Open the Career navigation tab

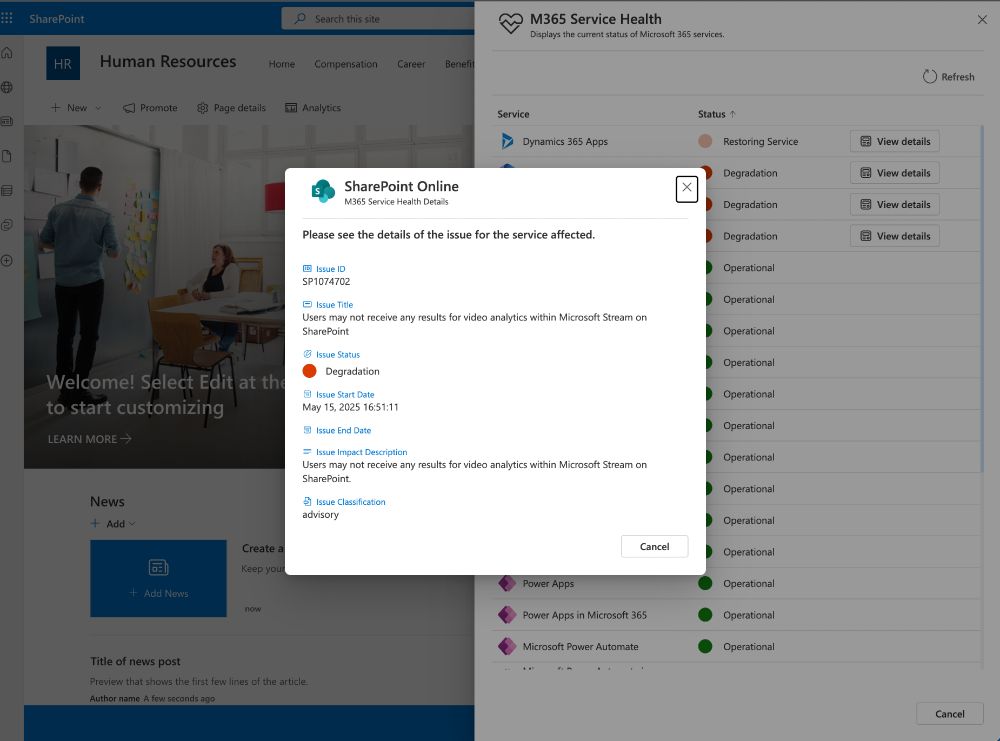(411, 64)
